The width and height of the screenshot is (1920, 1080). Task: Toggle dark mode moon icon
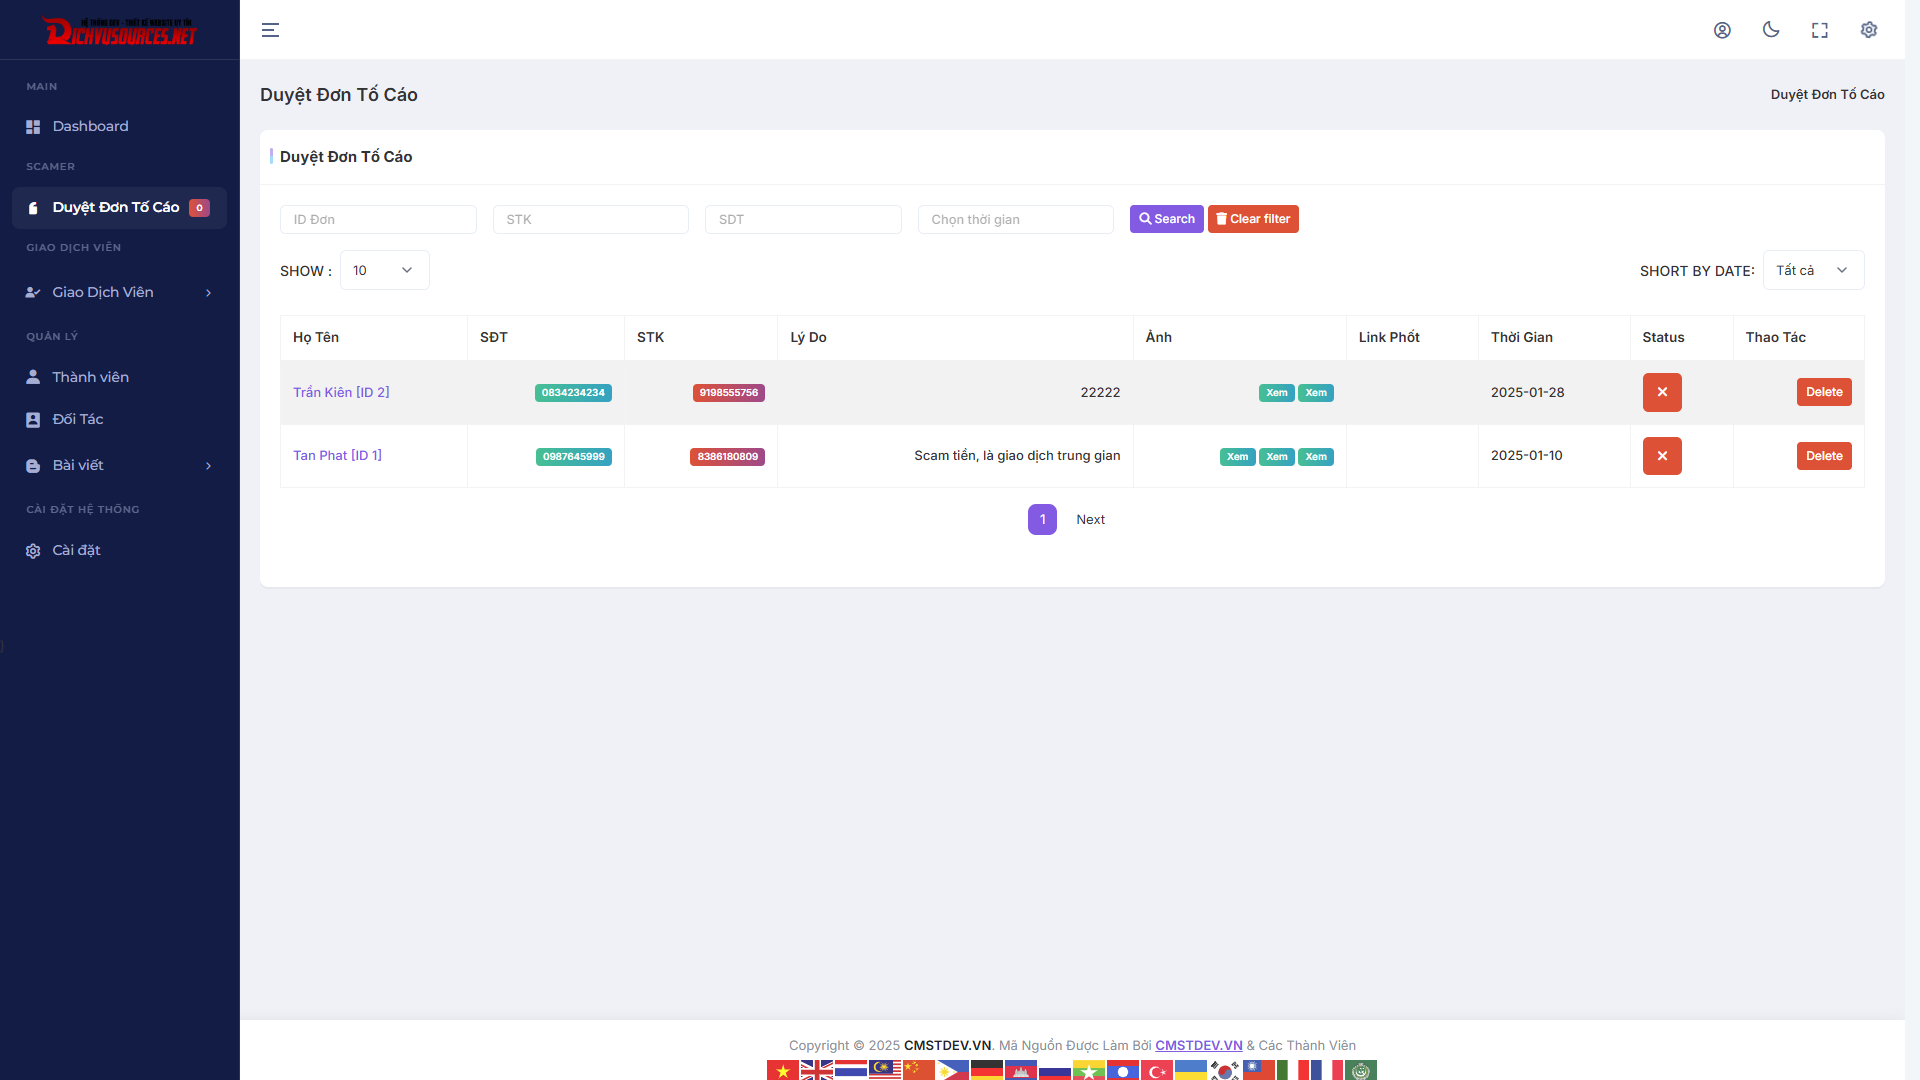click(1771, 30)
